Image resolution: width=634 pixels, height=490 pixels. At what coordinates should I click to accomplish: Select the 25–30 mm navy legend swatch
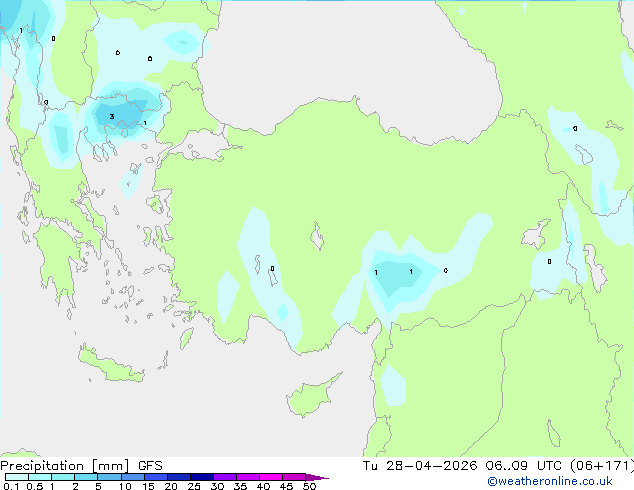pyautogui.click(x=202, y=477)
